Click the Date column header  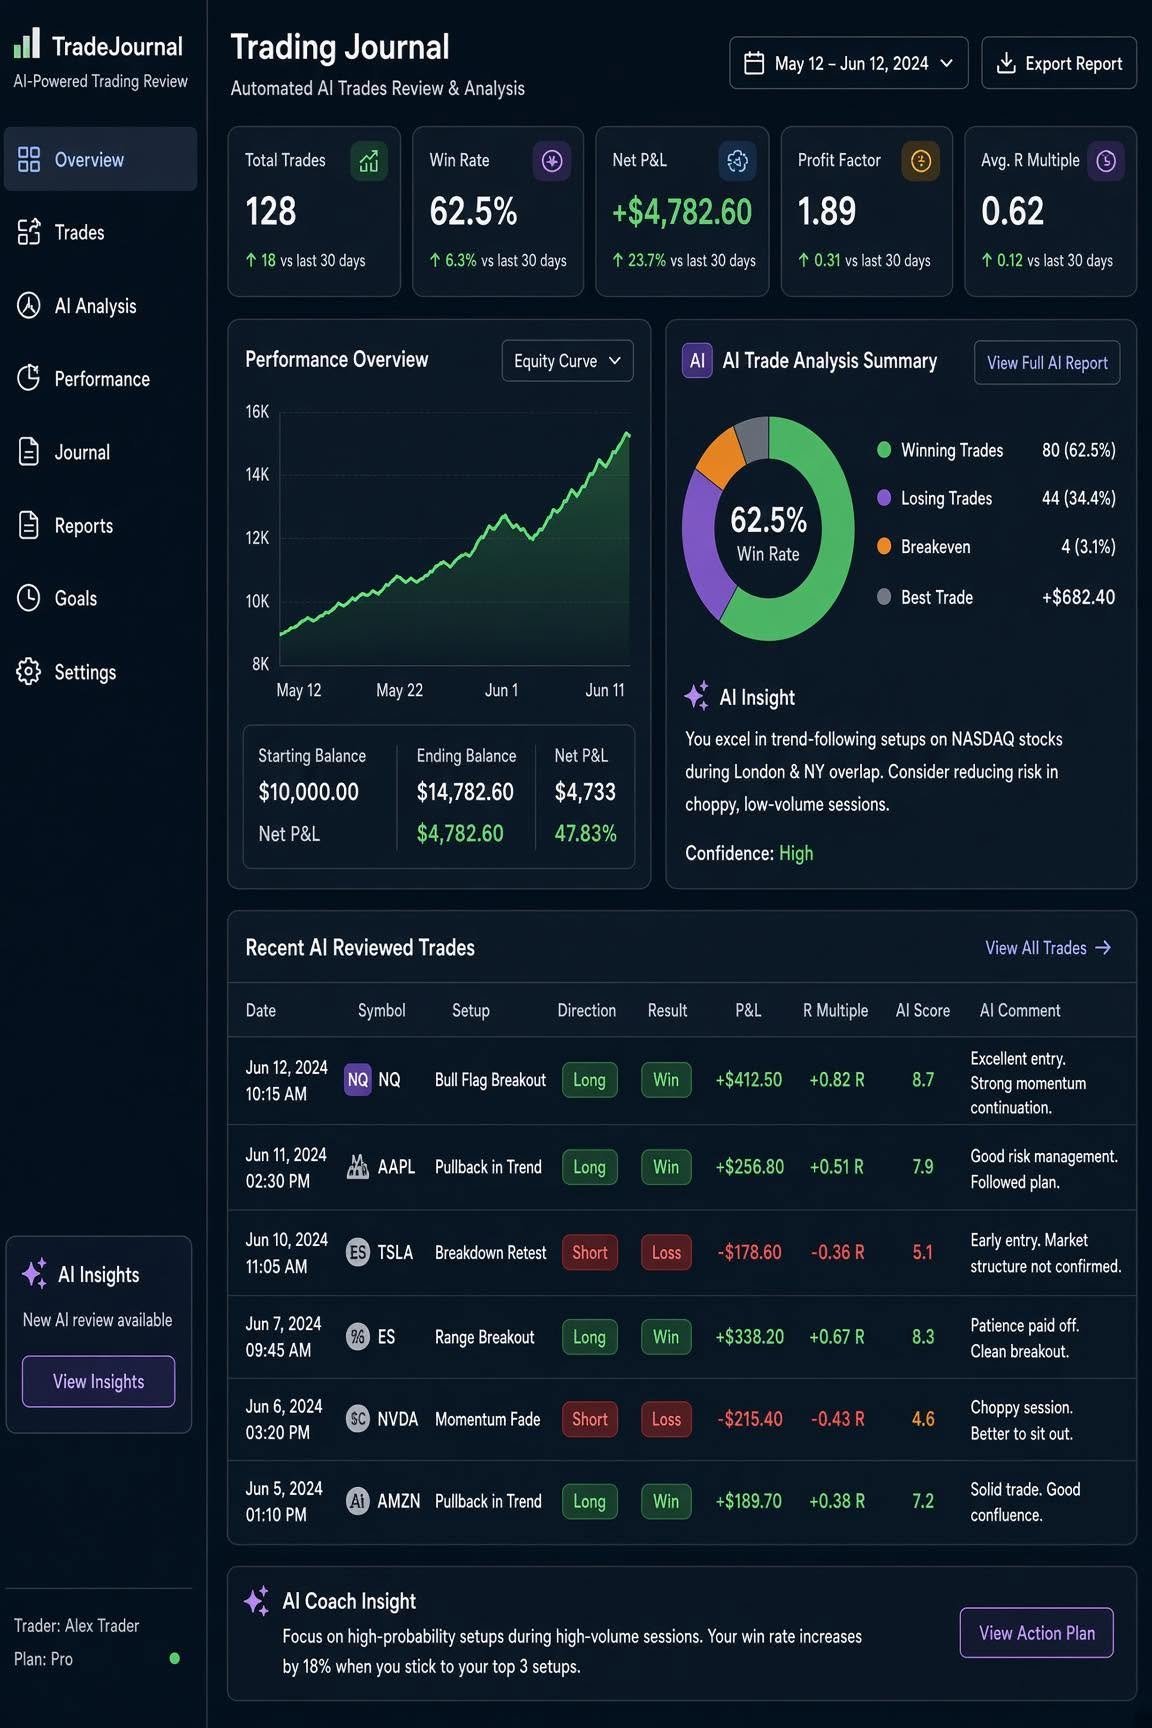click(x=261, y=1010)
